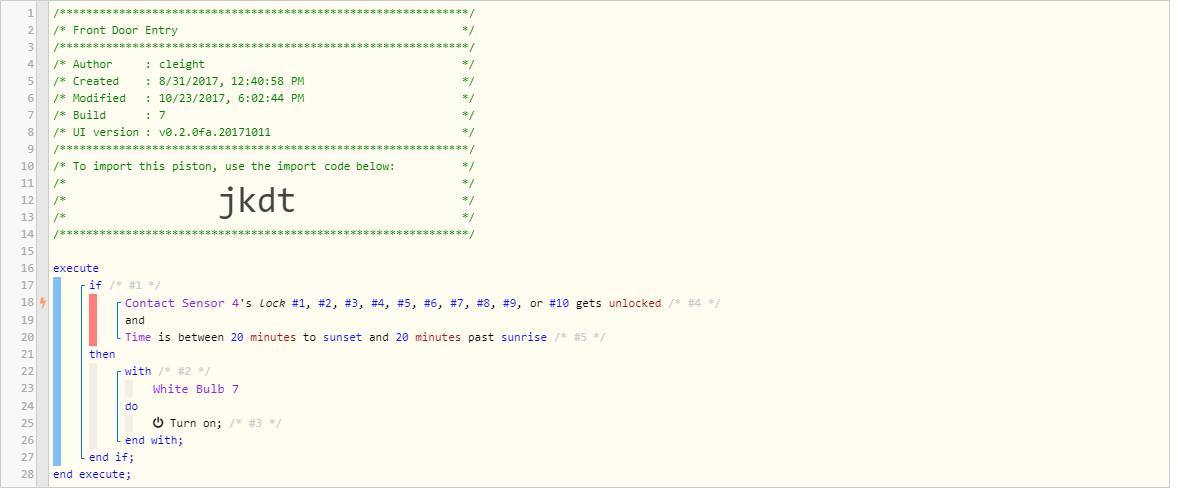The image size is (1178, 496).
Task: Click the power icon beside Turn on
Action: click(158, 423)
